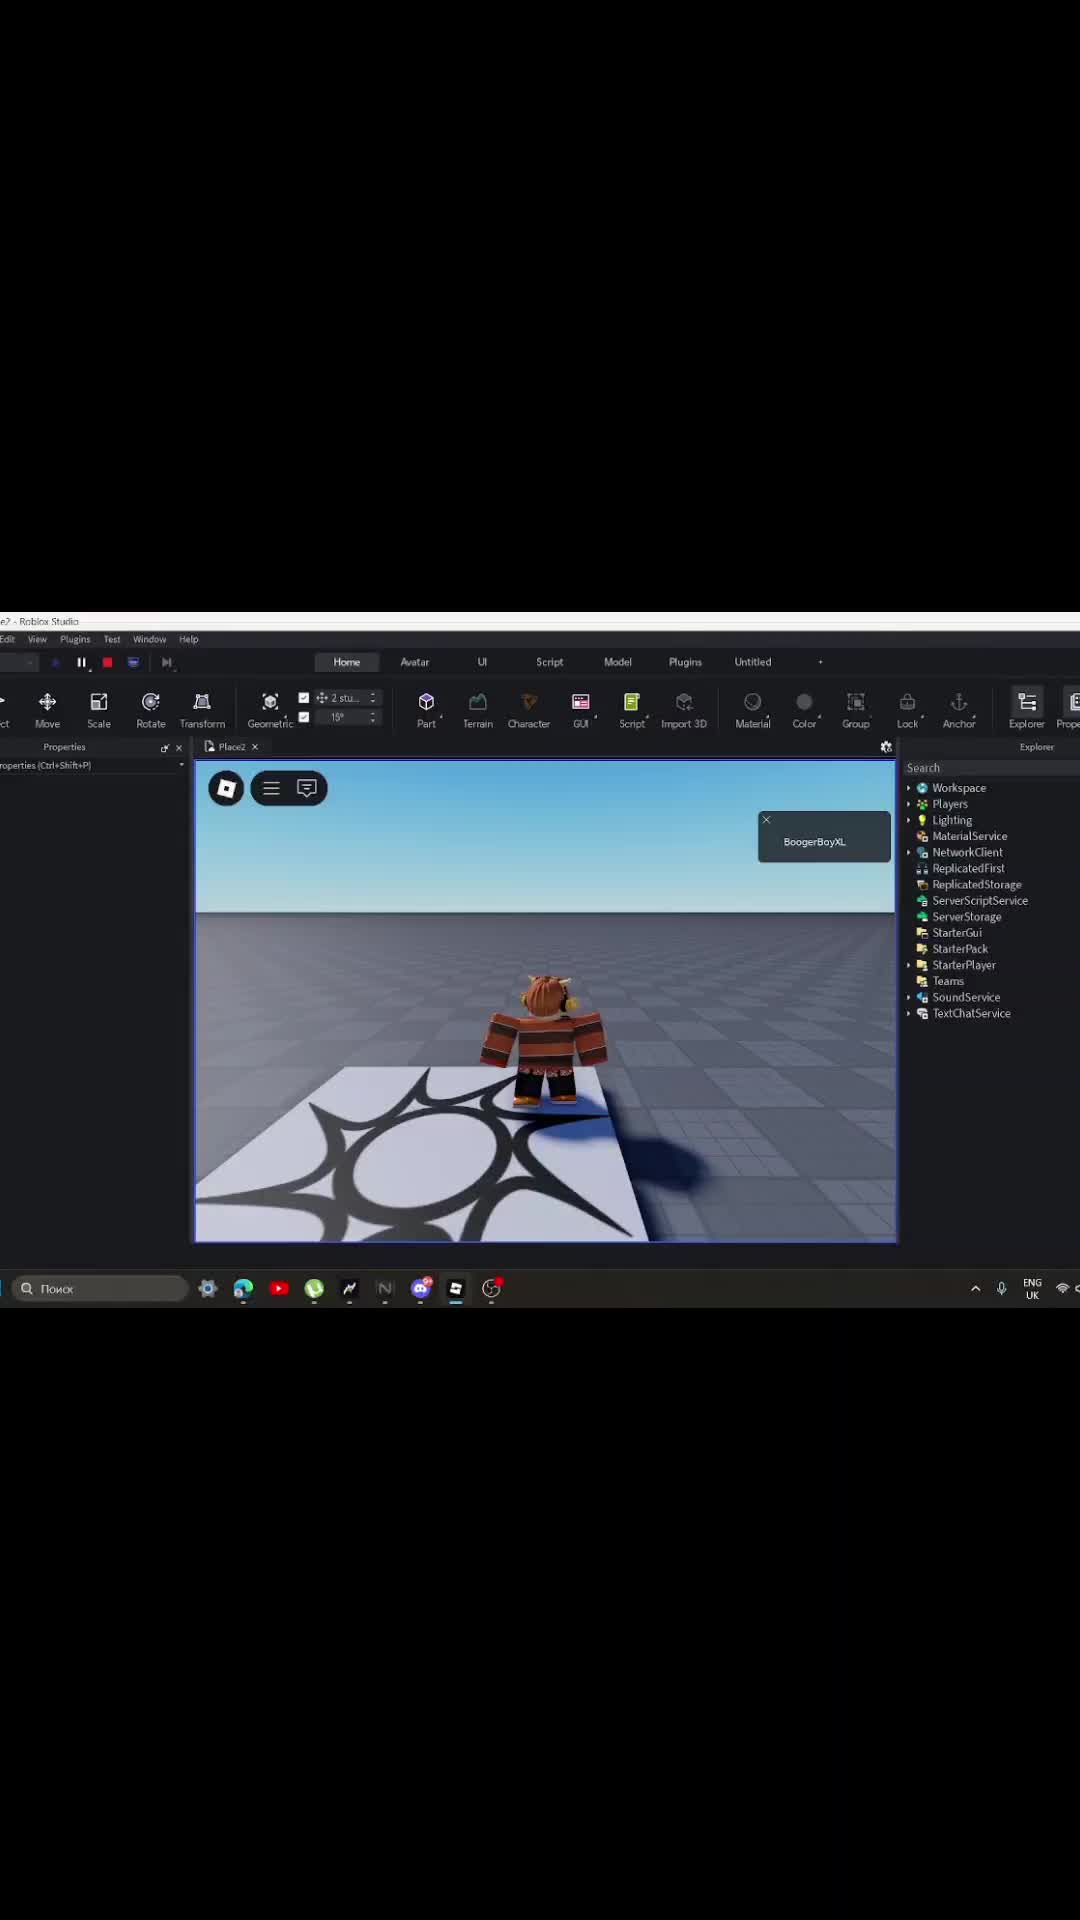Open the in-game hamburger menu
1080x1920 pixels.
tap(271, 788)
